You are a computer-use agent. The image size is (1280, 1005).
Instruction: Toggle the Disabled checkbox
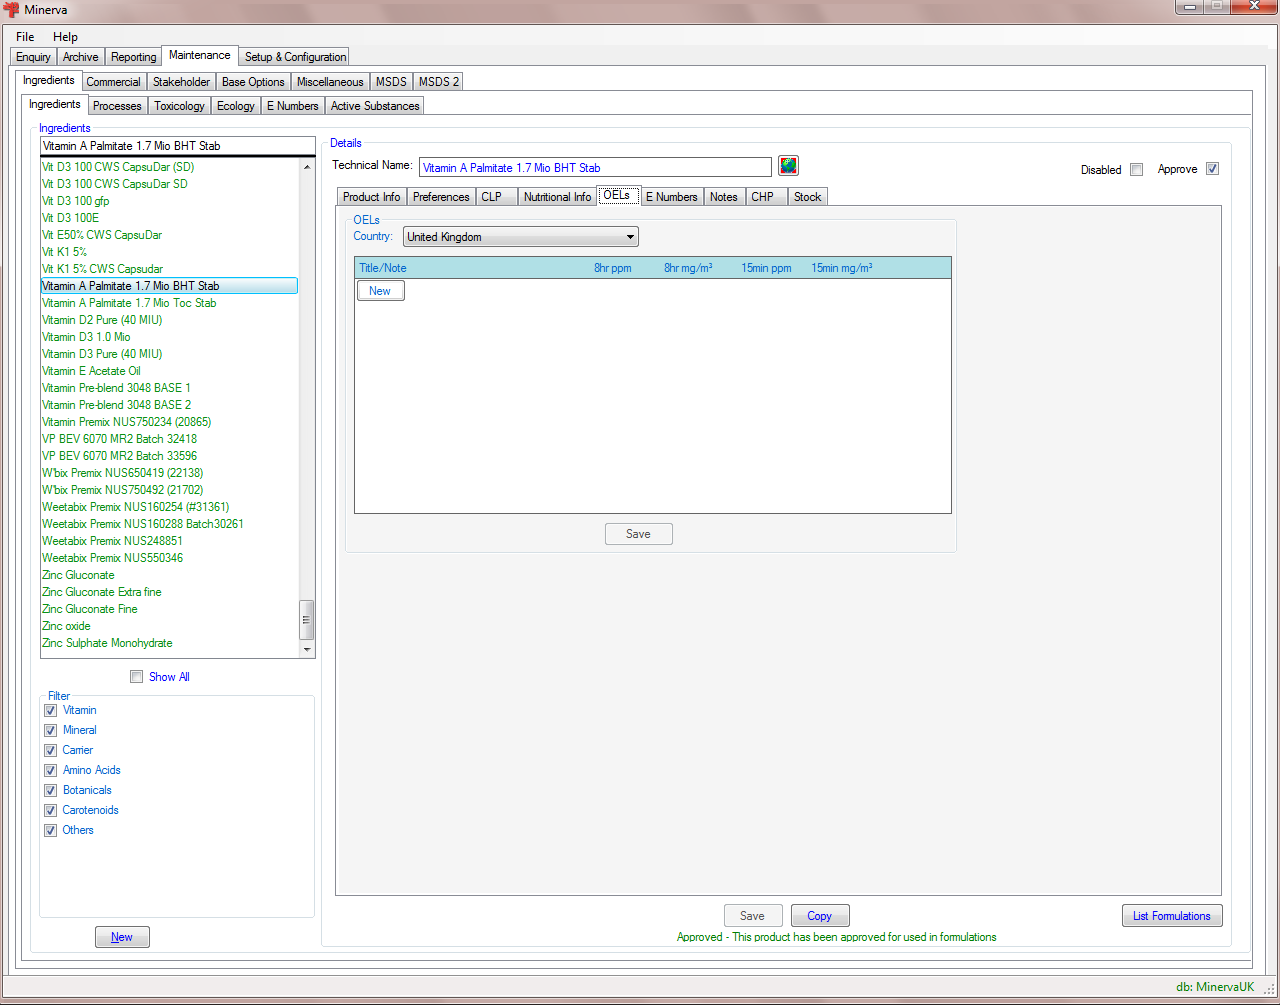(x=1136, y=170)
